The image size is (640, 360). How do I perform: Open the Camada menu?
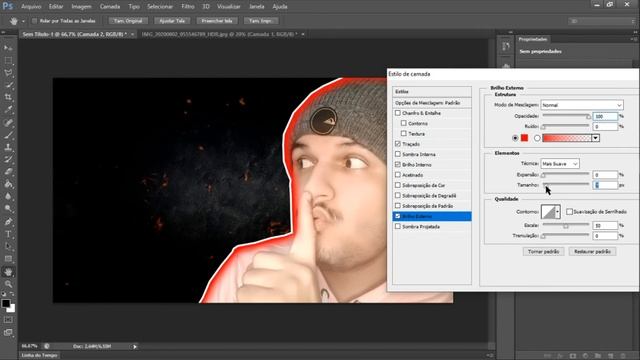click(110, 7)
